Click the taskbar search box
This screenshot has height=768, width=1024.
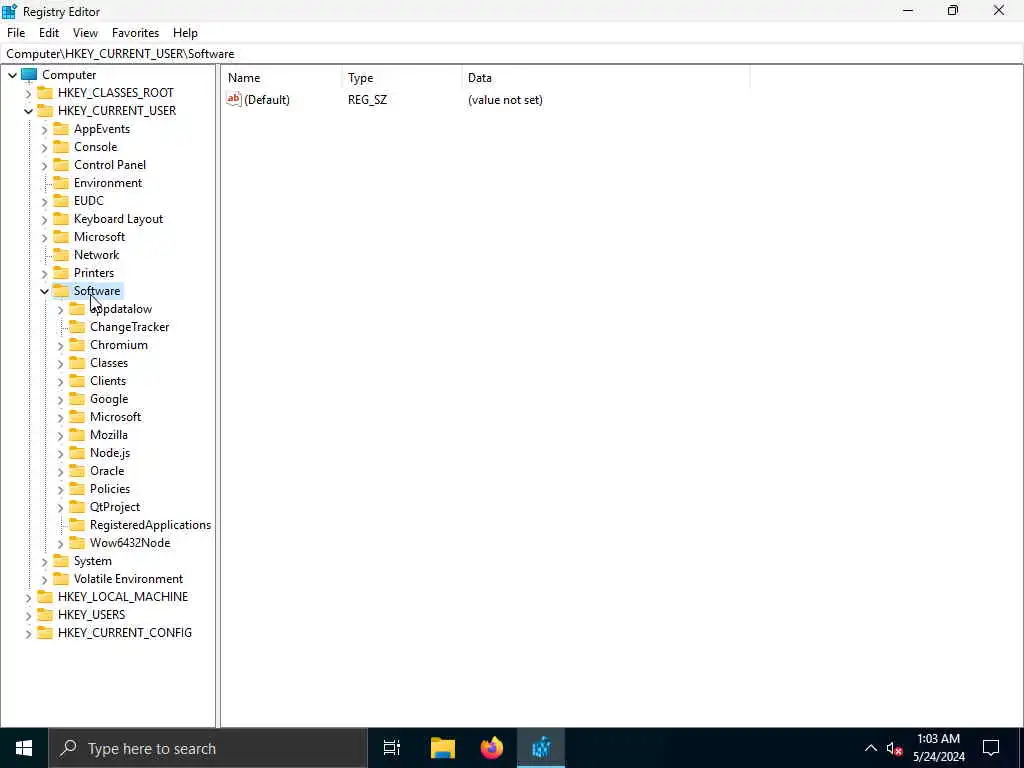tap(208, 748)
